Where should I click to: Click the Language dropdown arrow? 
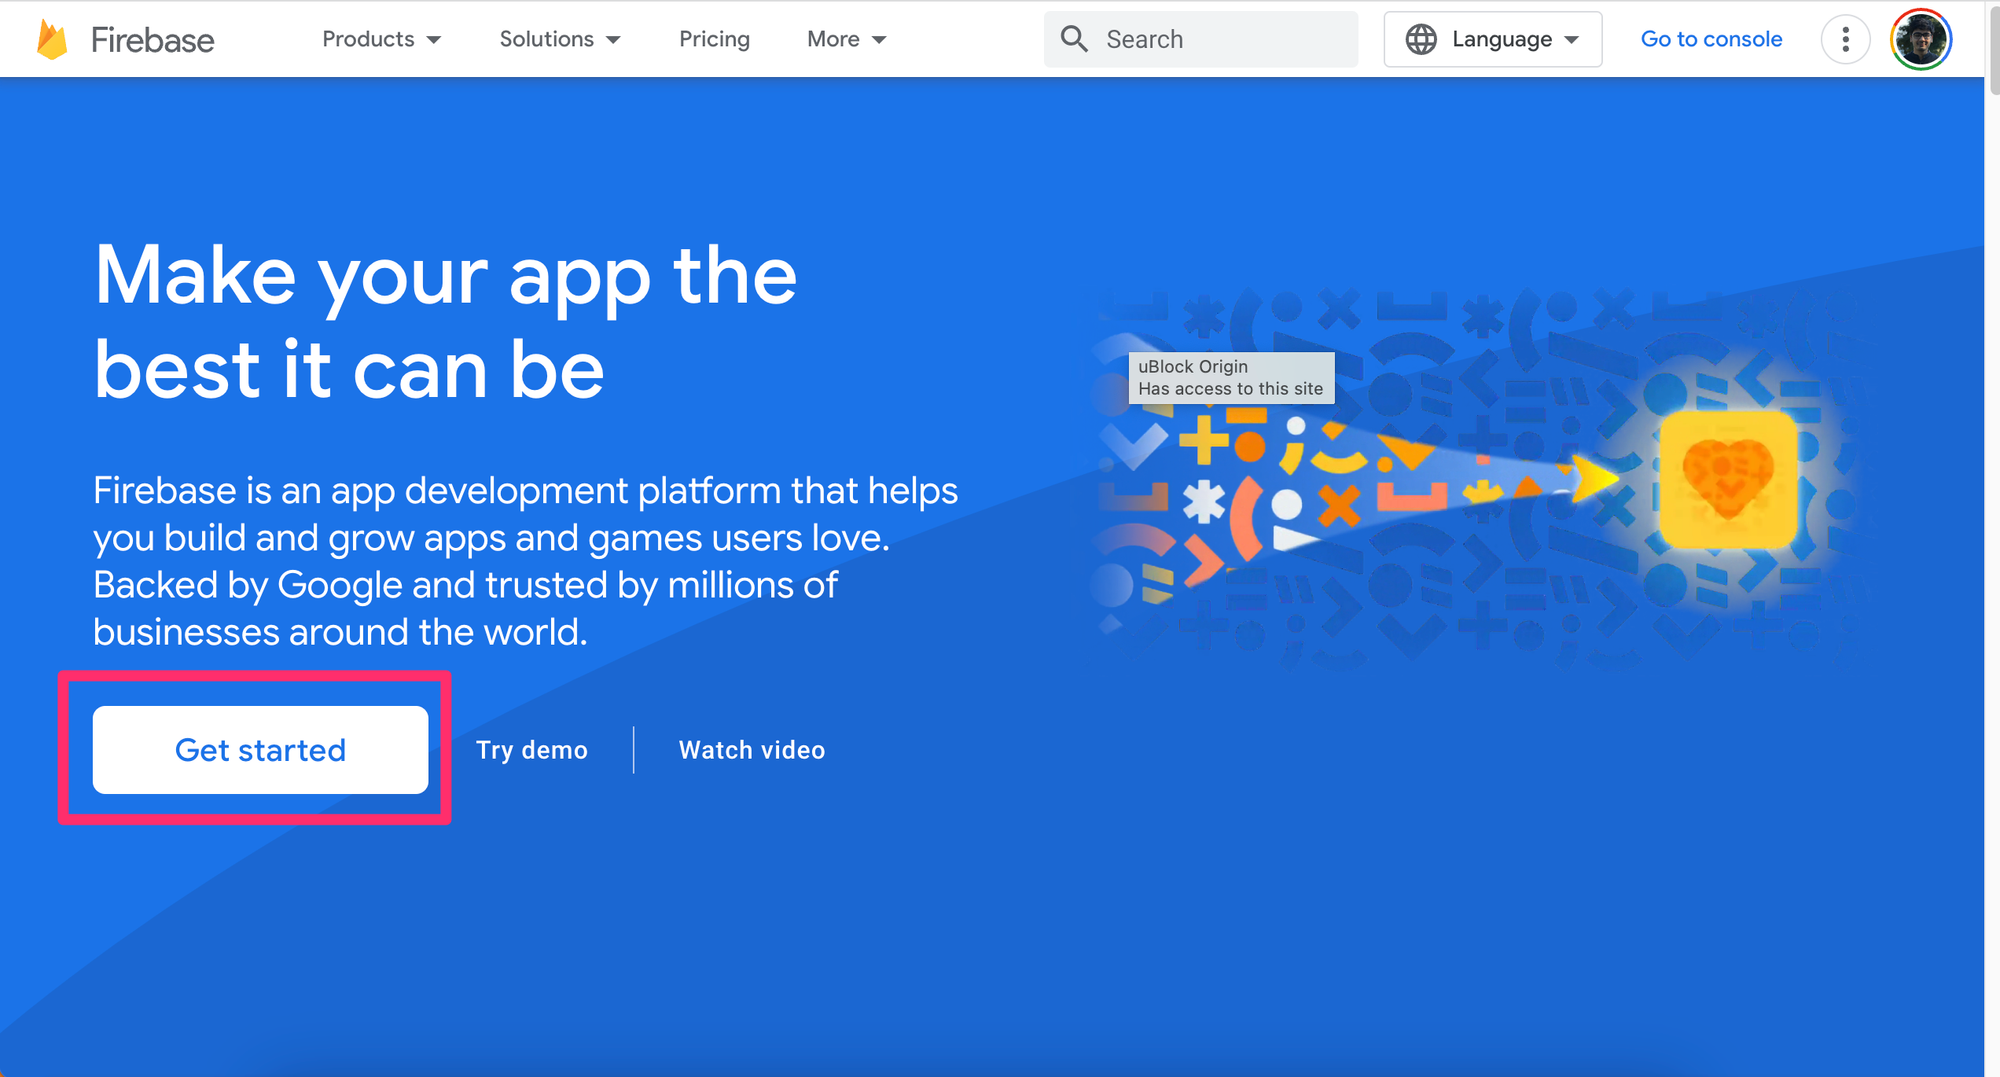[1571, 40]
